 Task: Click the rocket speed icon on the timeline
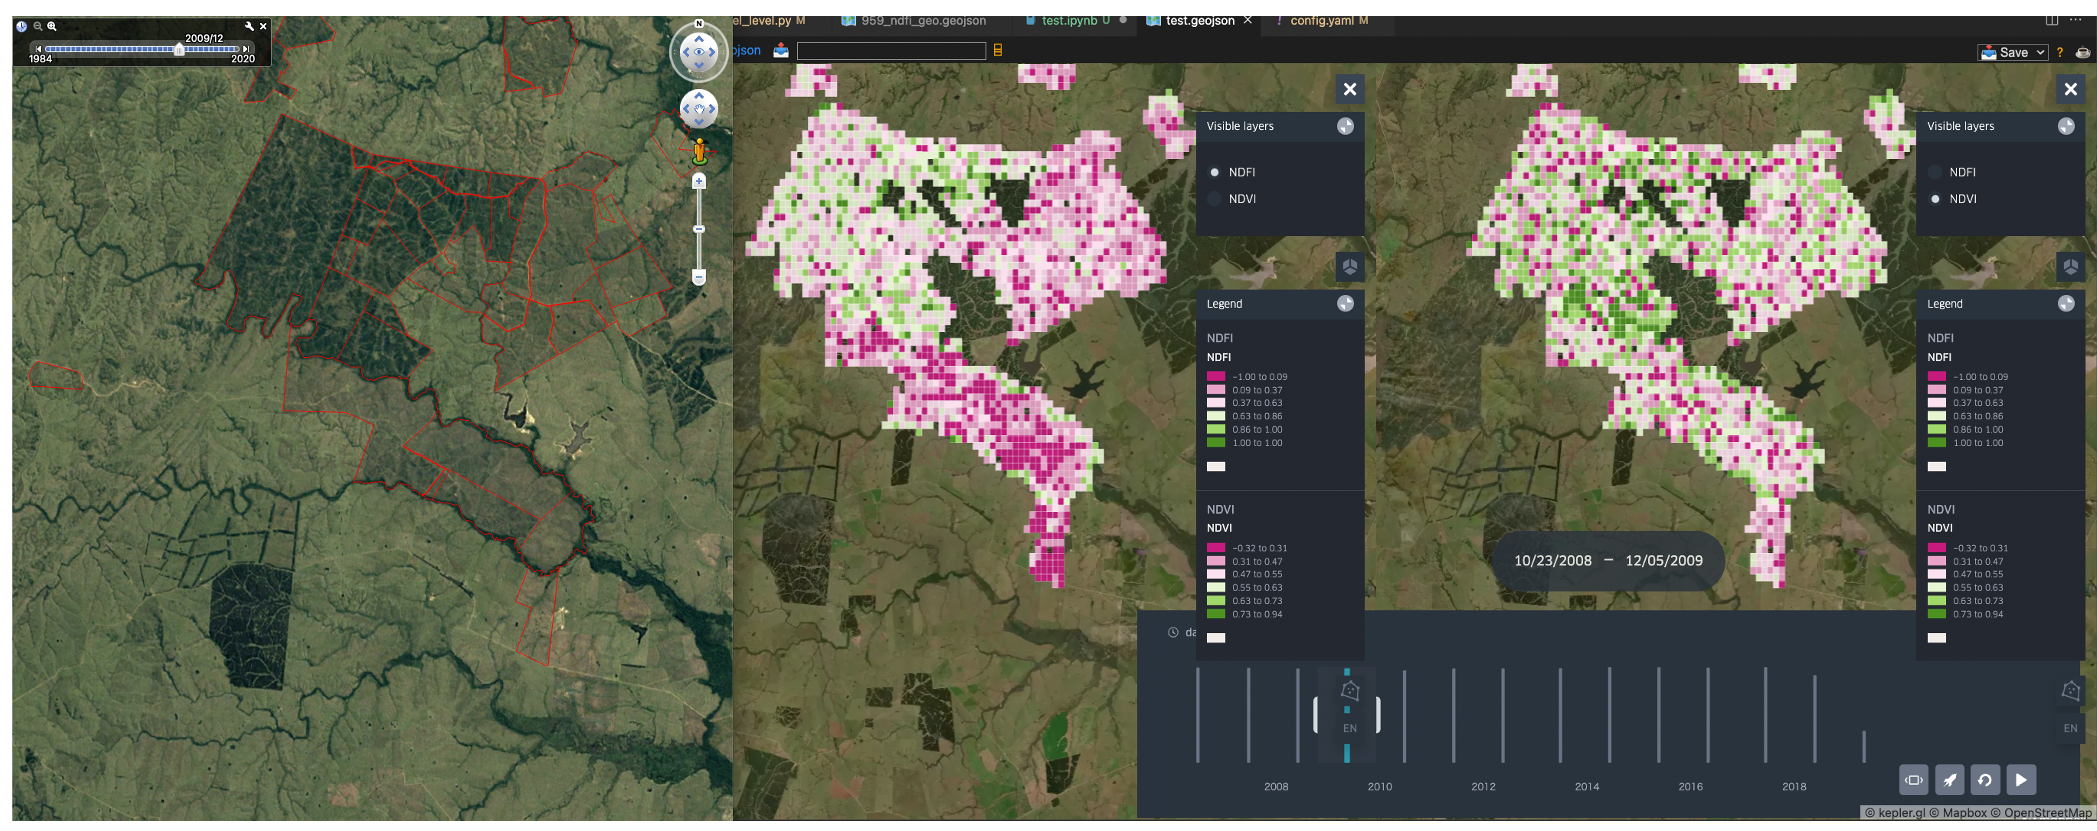pos(1950,780)
